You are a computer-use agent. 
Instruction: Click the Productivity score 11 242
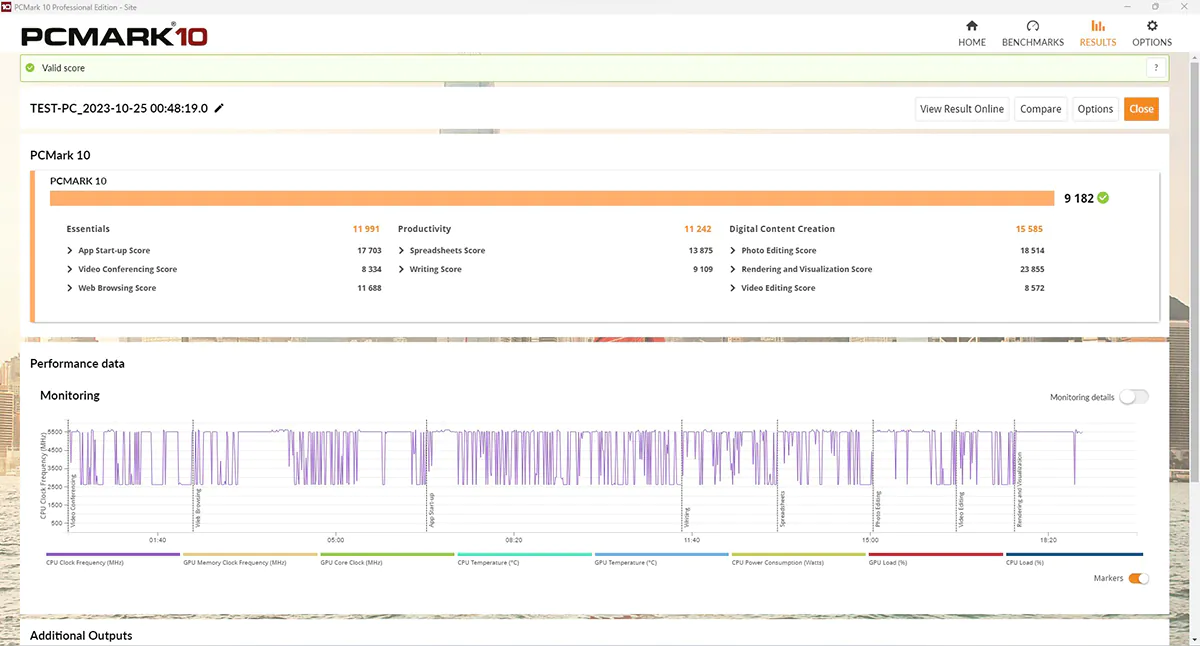coord(698,229)
